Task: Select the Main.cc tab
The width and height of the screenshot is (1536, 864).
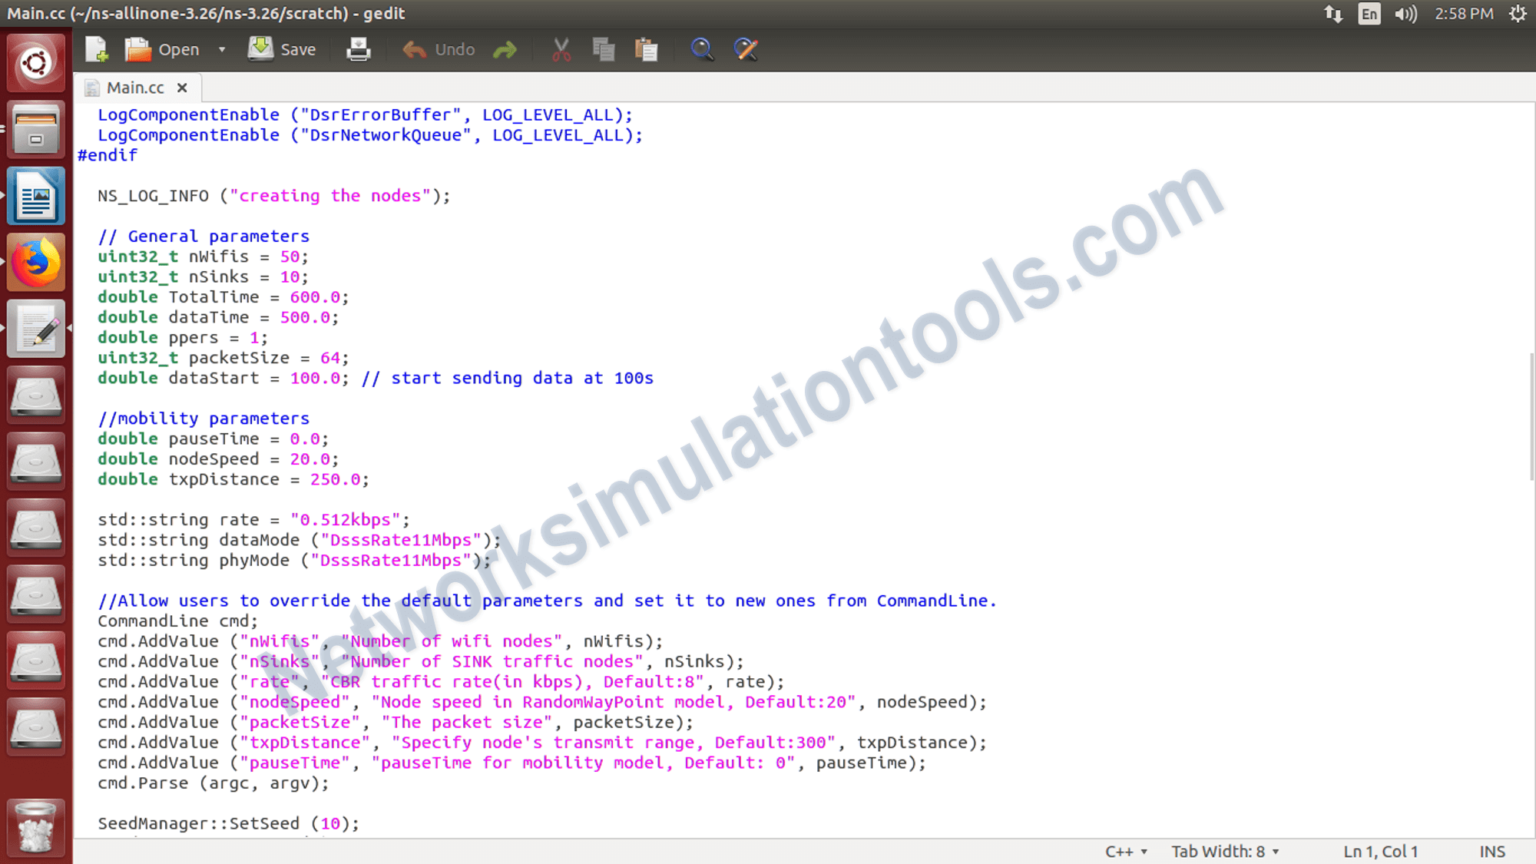Action: (x=135, y=87)
